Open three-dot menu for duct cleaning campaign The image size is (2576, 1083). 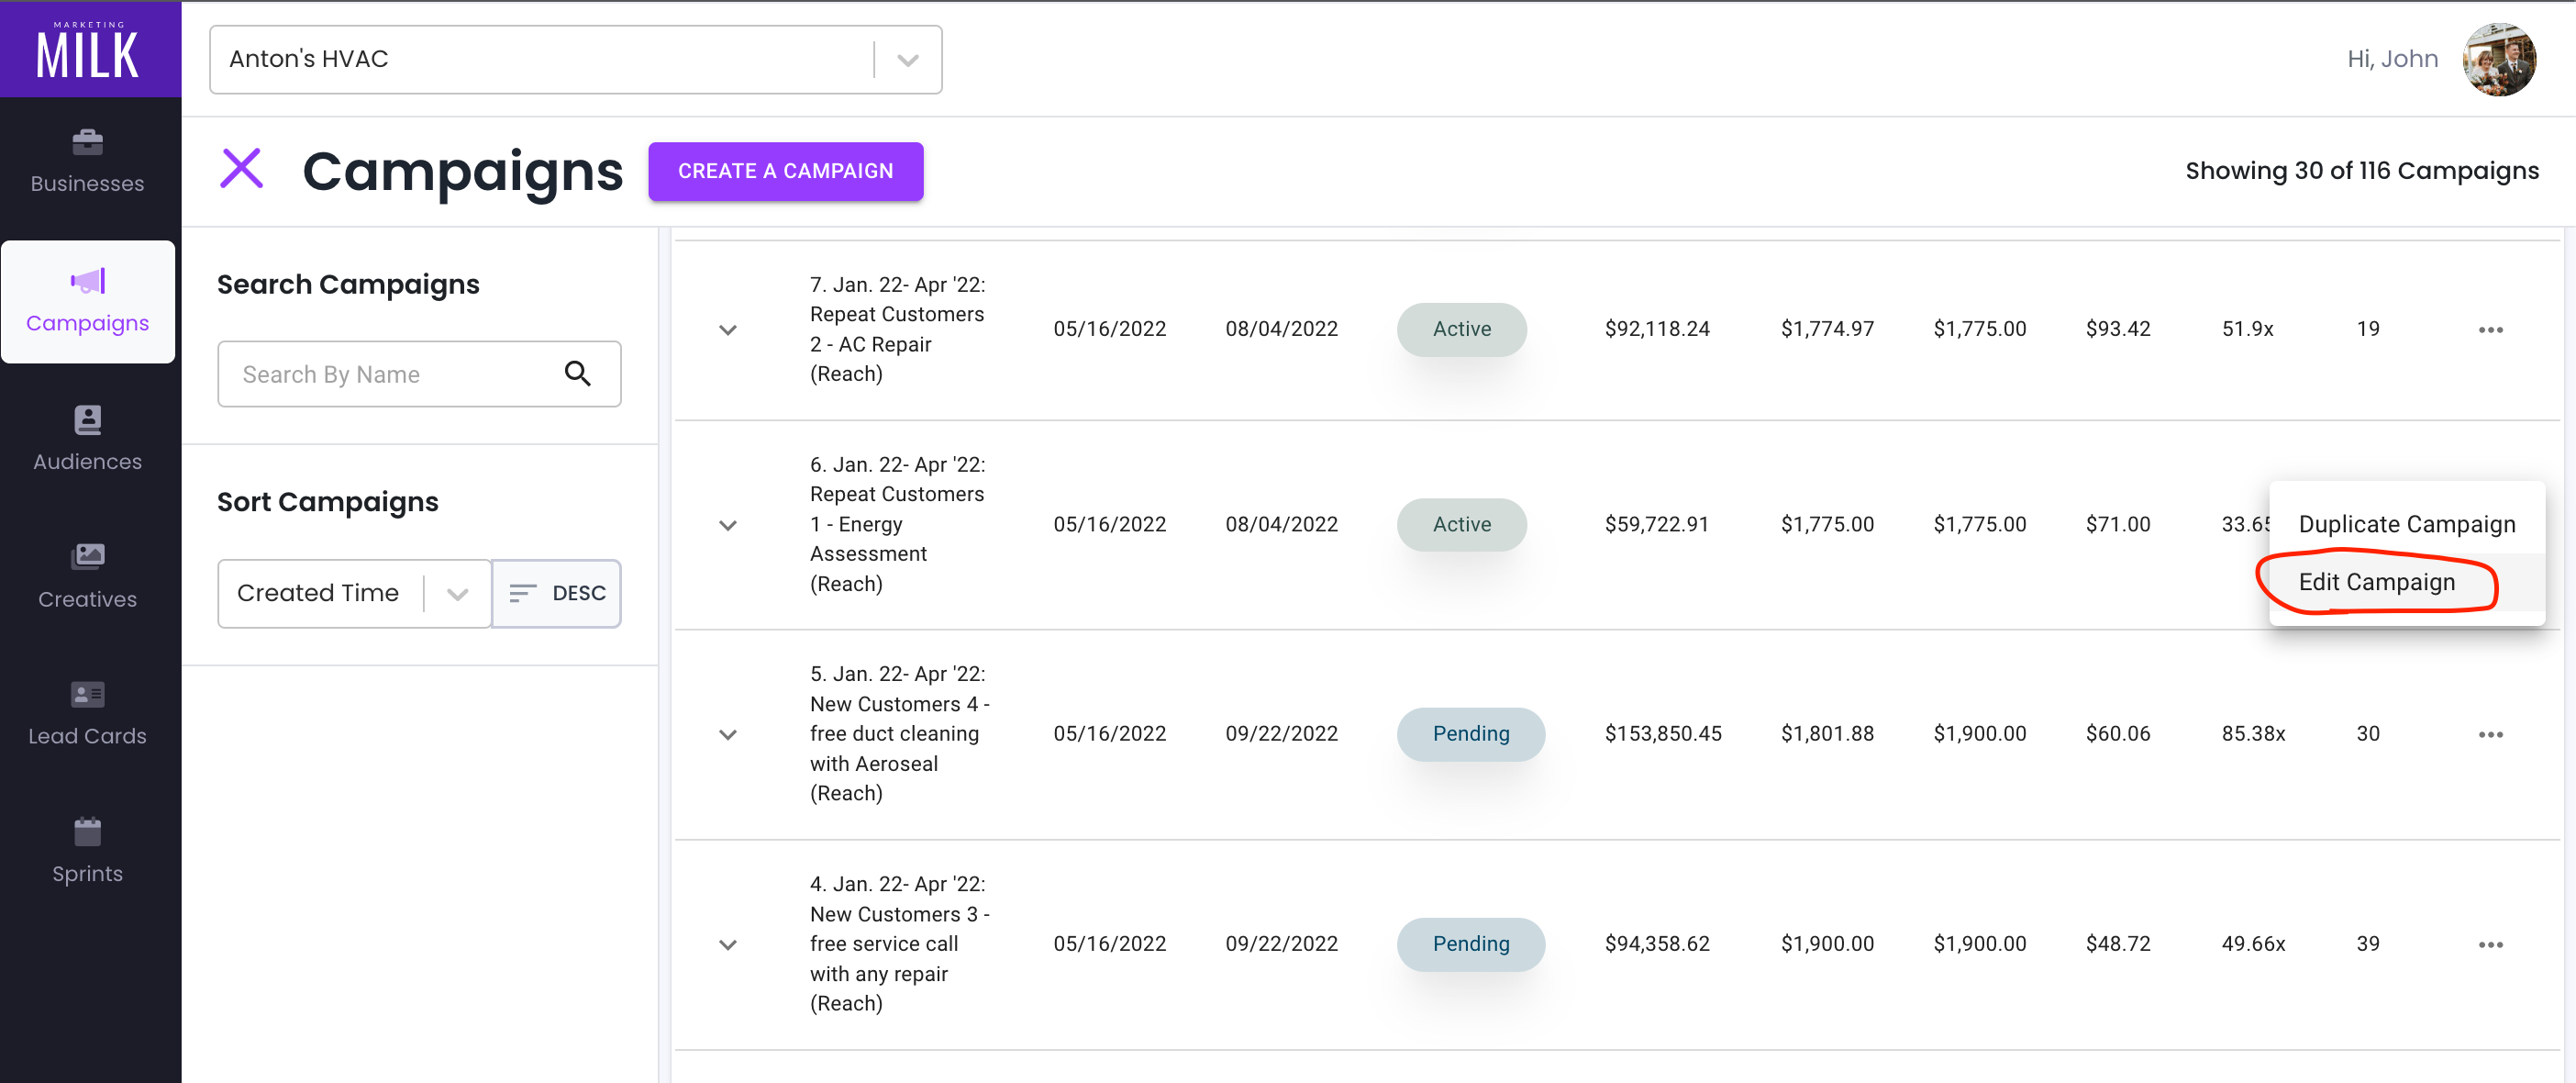2489,735
